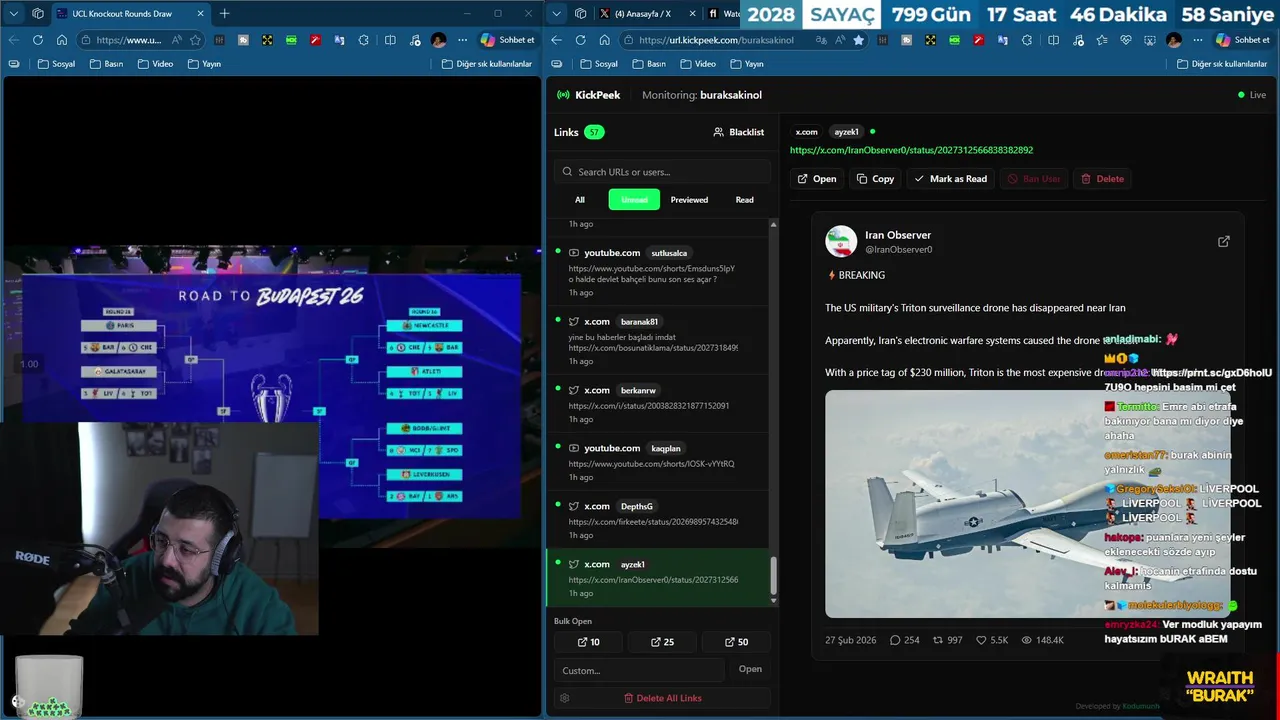The width and height of the screenshot is (1280, 720).
Task: Open home page in KickPeek browser window
Action: tap(605, 40)
